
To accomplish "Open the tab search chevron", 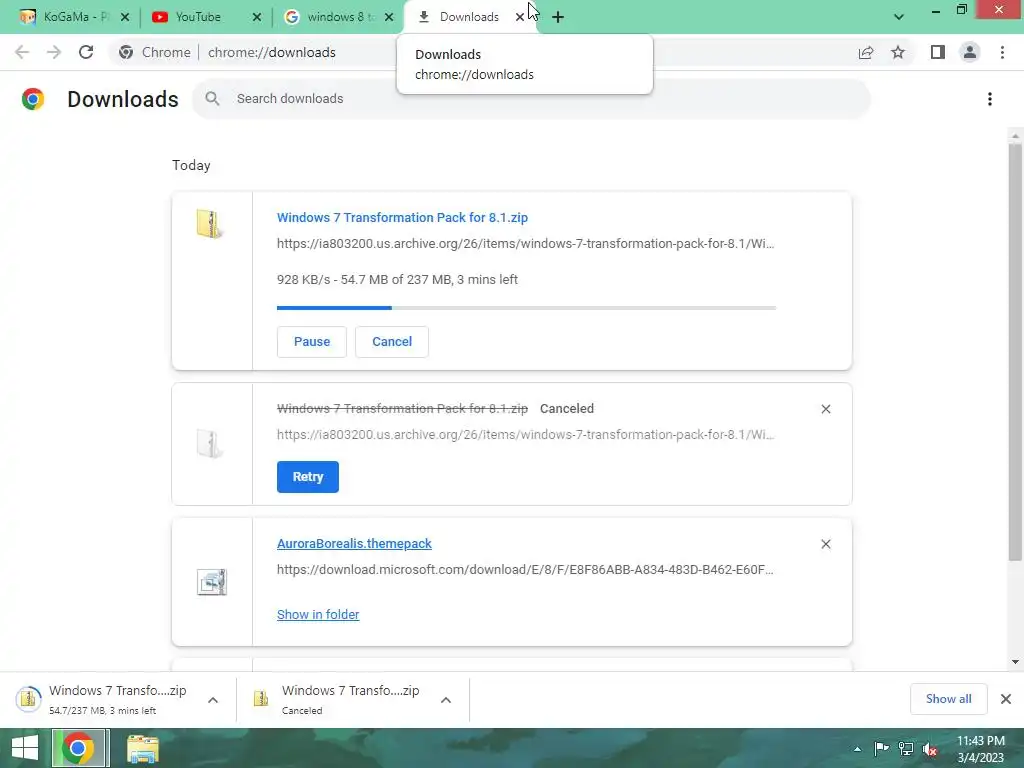I will (x=899, y=17).
